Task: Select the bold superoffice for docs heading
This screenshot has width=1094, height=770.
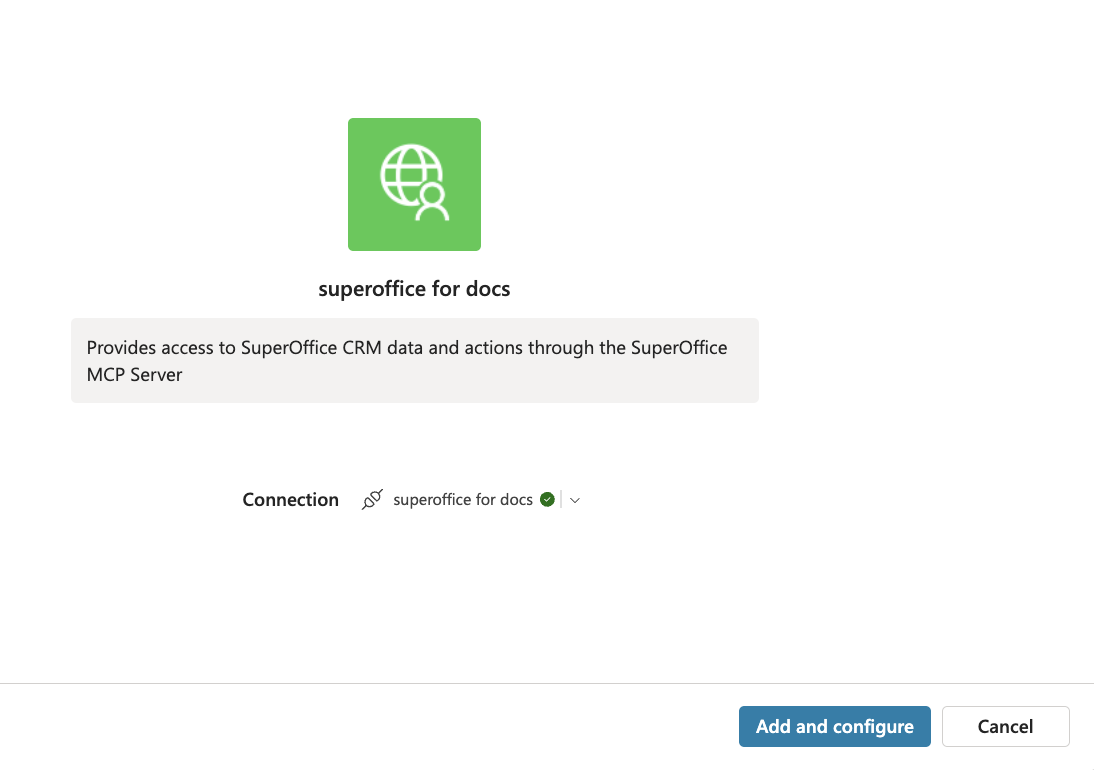Action: point(414,289)
